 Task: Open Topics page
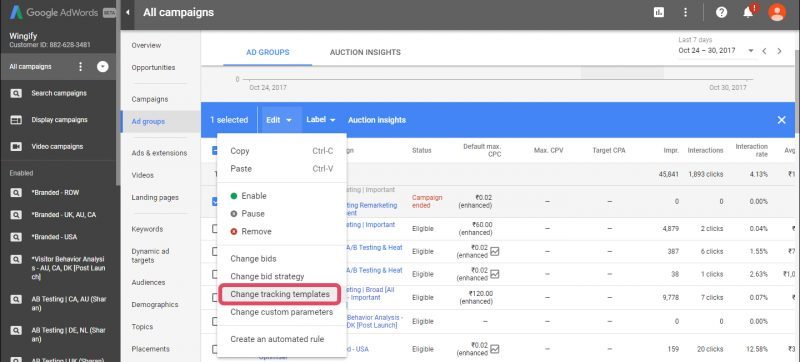(x=142, y=327)
